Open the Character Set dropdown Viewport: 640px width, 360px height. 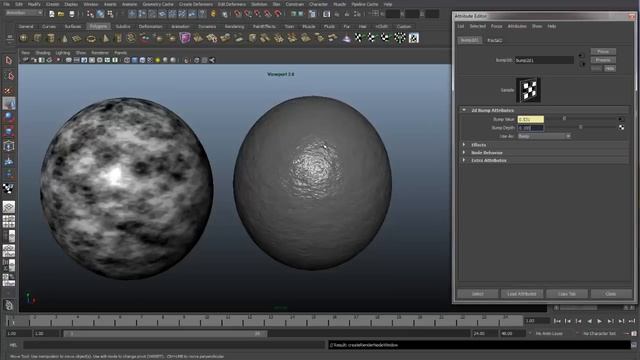pos(599,333)
